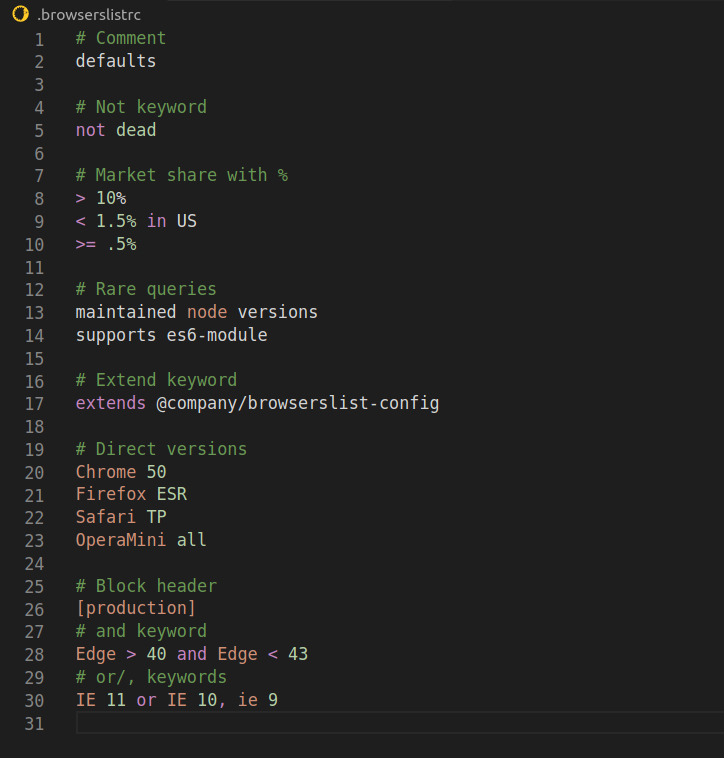Place cursor on 'supports es6-module' text
This screenshot has width=724, height=758.
(172, 335)
